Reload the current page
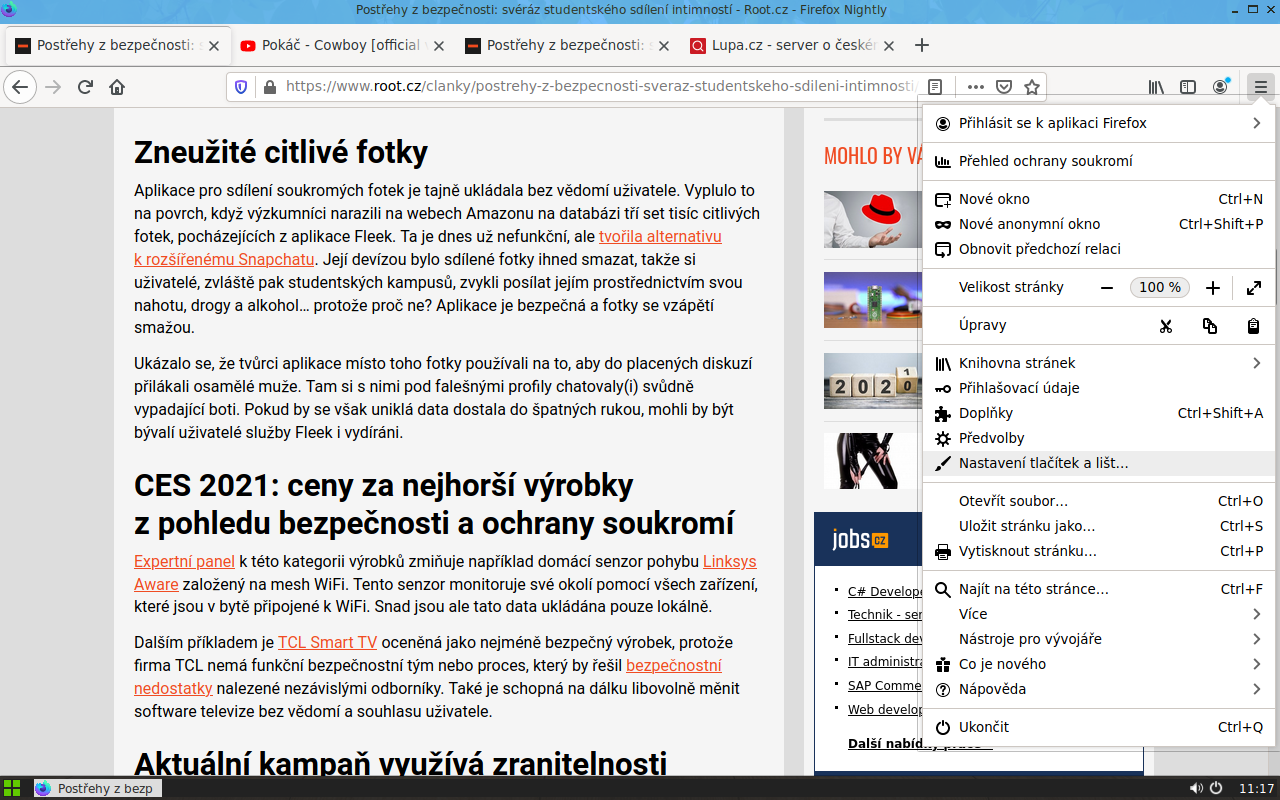 click(x=85, y=87)
